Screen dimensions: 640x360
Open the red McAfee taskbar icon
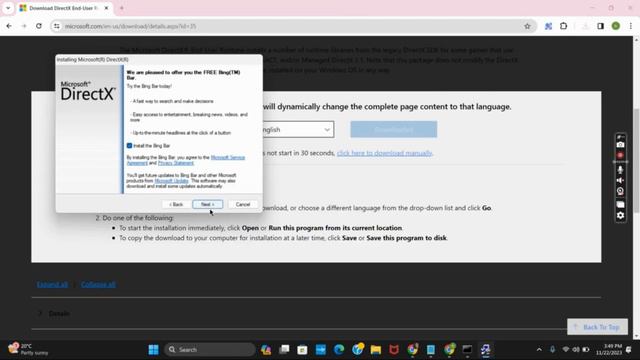pos(394,350)
